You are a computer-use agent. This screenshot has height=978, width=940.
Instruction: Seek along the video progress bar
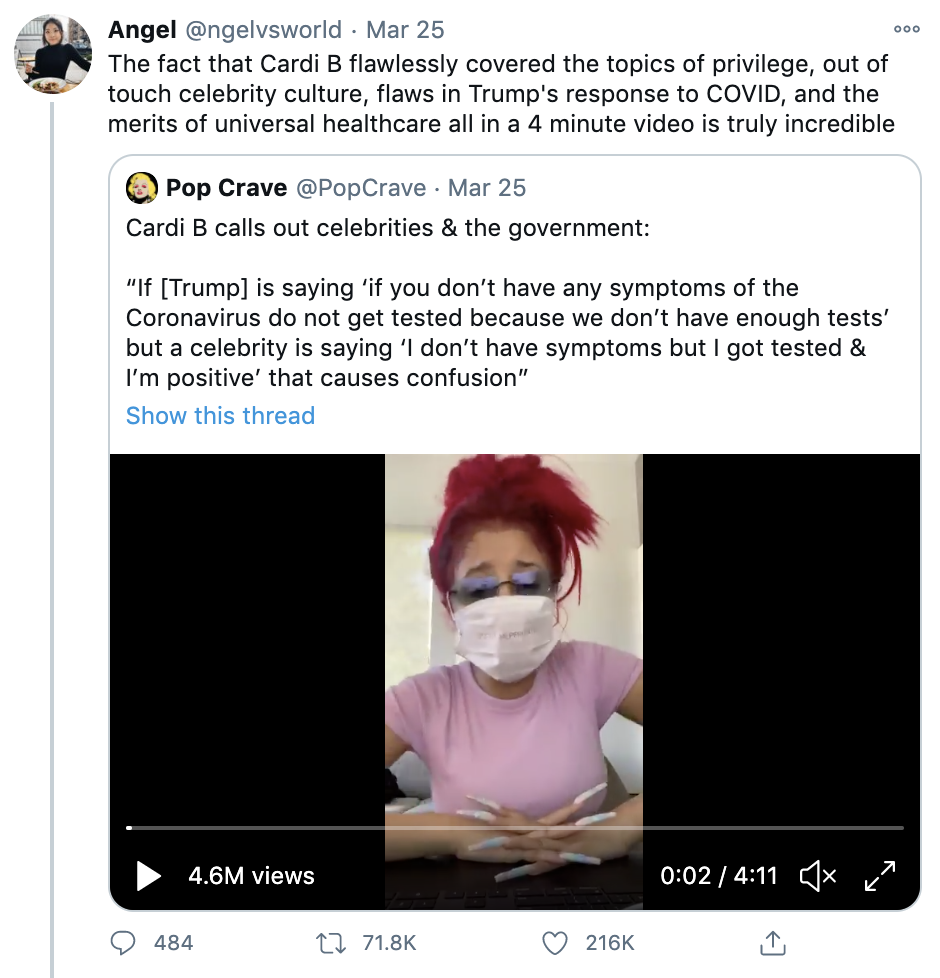(x=515, y=828)
